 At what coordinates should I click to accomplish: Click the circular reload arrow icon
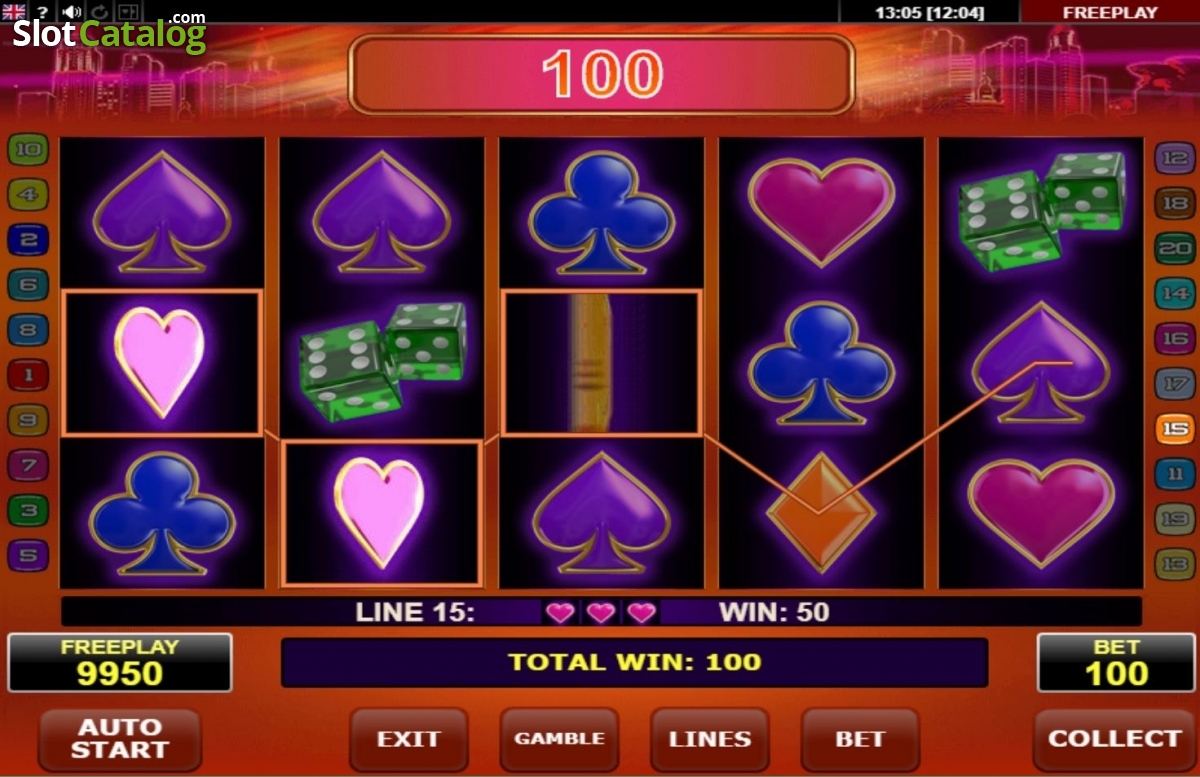101,12
